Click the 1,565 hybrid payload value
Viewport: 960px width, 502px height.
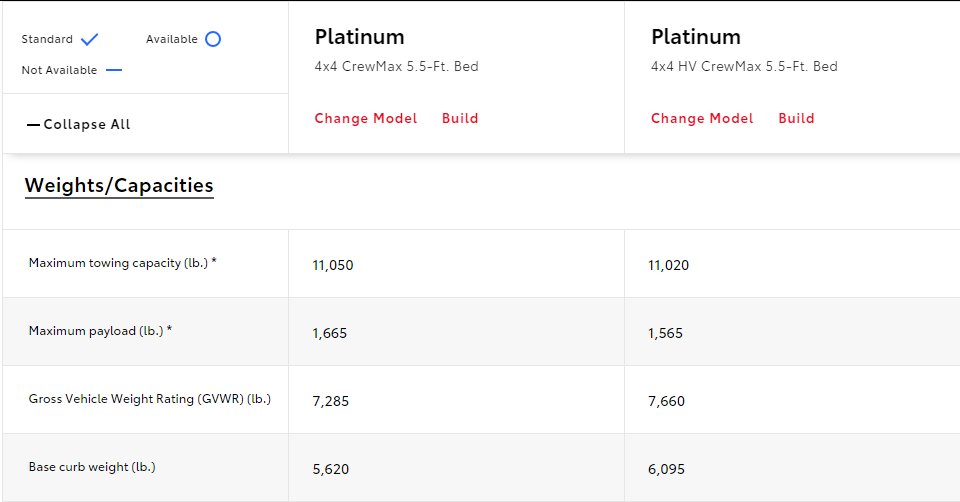click(666, 333)
